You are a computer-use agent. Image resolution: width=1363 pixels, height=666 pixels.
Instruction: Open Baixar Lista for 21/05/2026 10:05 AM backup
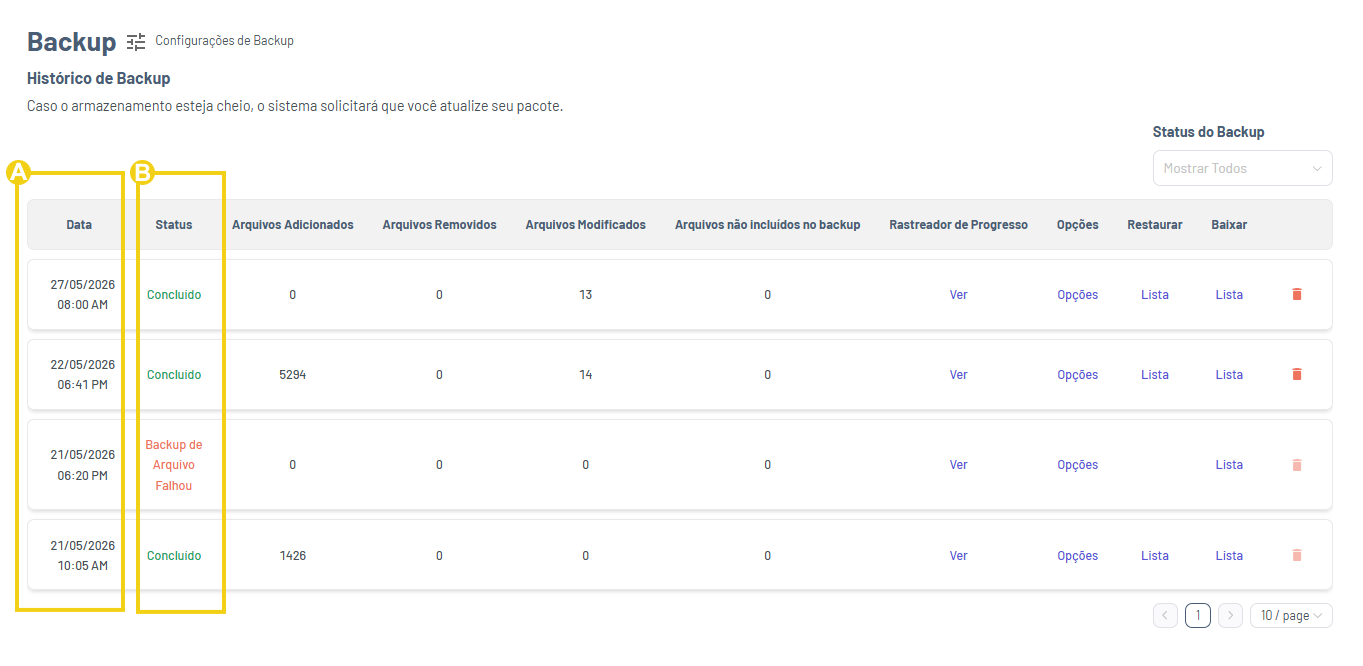coord(1229,556)
